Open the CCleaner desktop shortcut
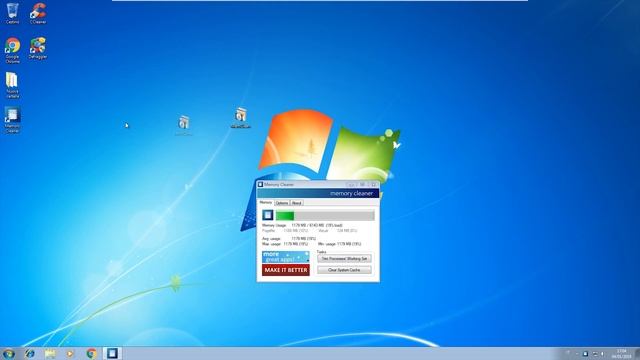Screen dimensions: 640x360 point(38,13)
